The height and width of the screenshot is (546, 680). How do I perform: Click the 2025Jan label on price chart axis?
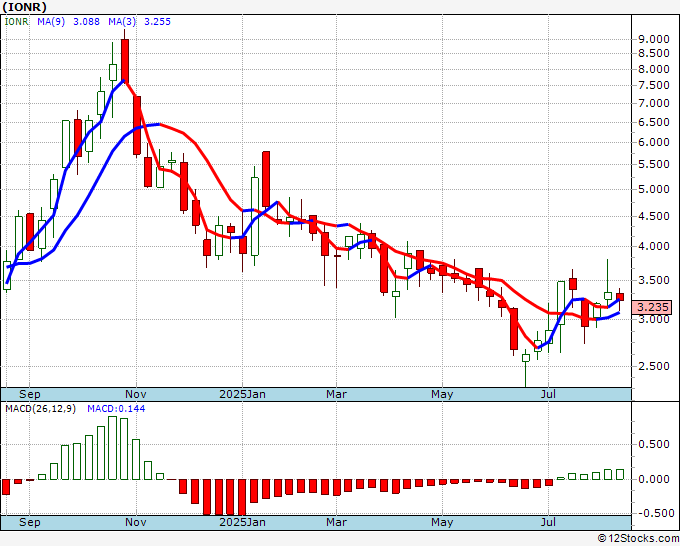pyautogui.click(x=242, y=394)
